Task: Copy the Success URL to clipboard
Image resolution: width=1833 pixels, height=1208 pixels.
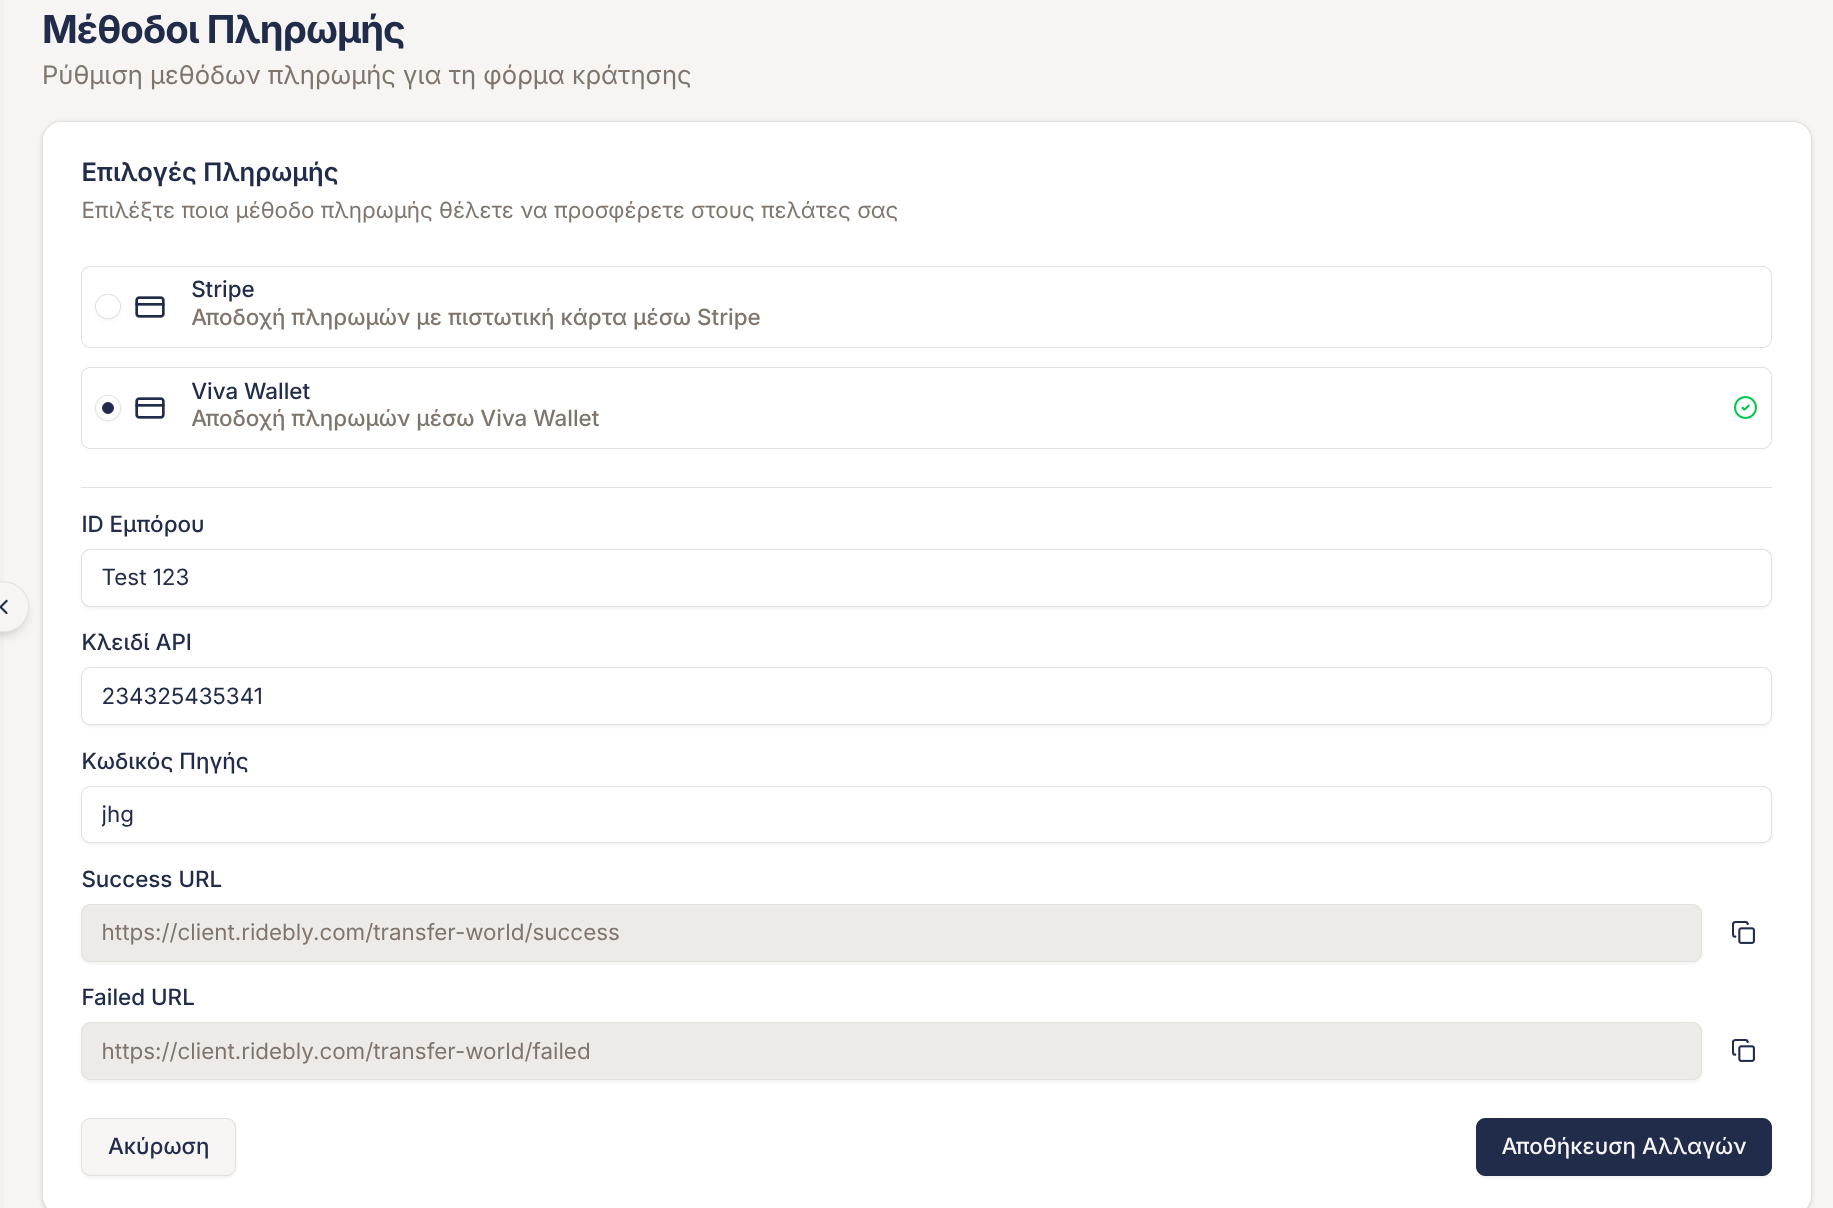Action: (1743, 933)
